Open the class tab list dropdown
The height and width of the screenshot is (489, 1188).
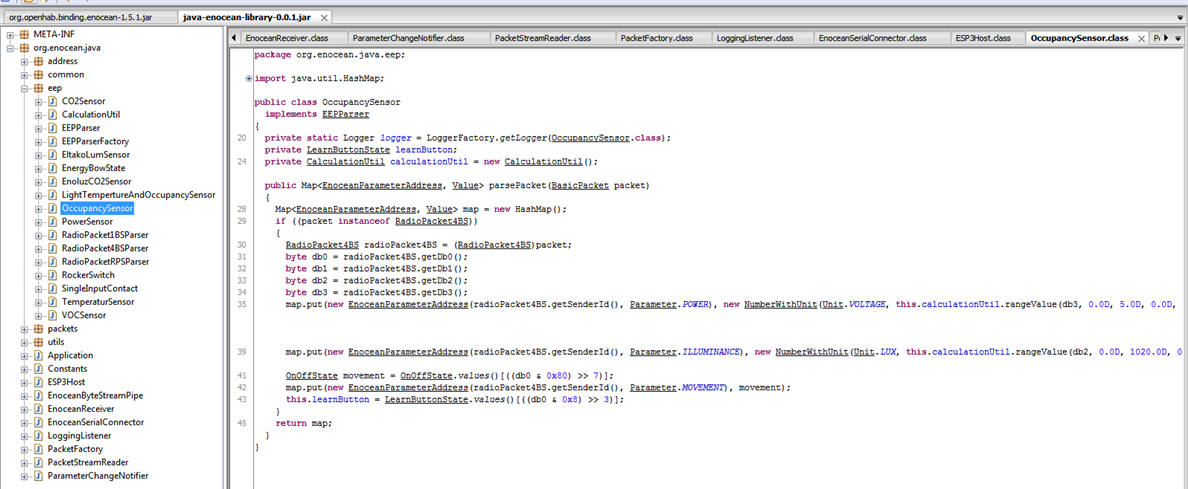tap(1179, 38)
